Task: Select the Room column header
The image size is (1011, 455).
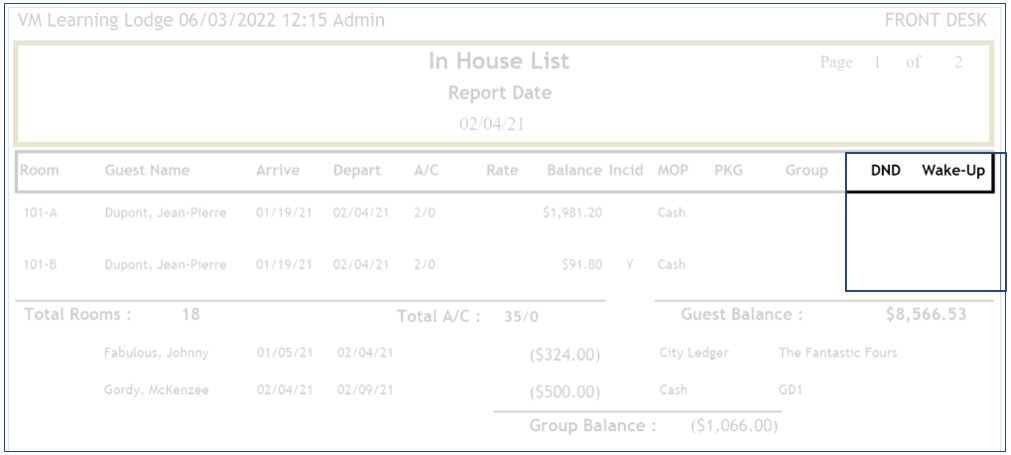Action: 40,170
